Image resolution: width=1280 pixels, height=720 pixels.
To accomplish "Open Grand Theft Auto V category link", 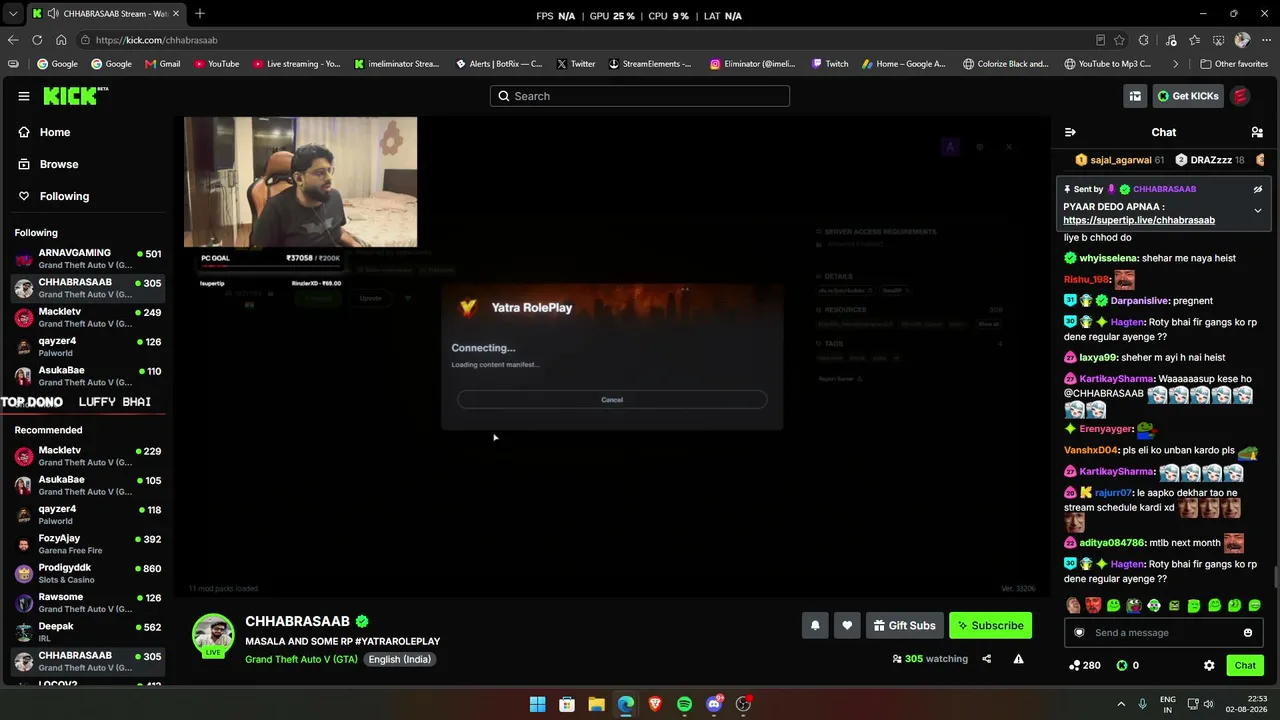I will [301, 660].
